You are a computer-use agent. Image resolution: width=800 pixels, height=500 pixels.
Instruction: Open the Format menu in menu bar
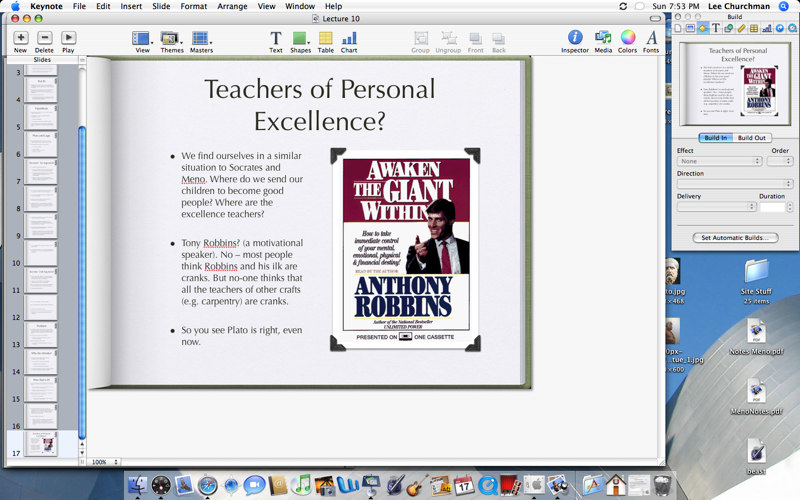(194, 6)
